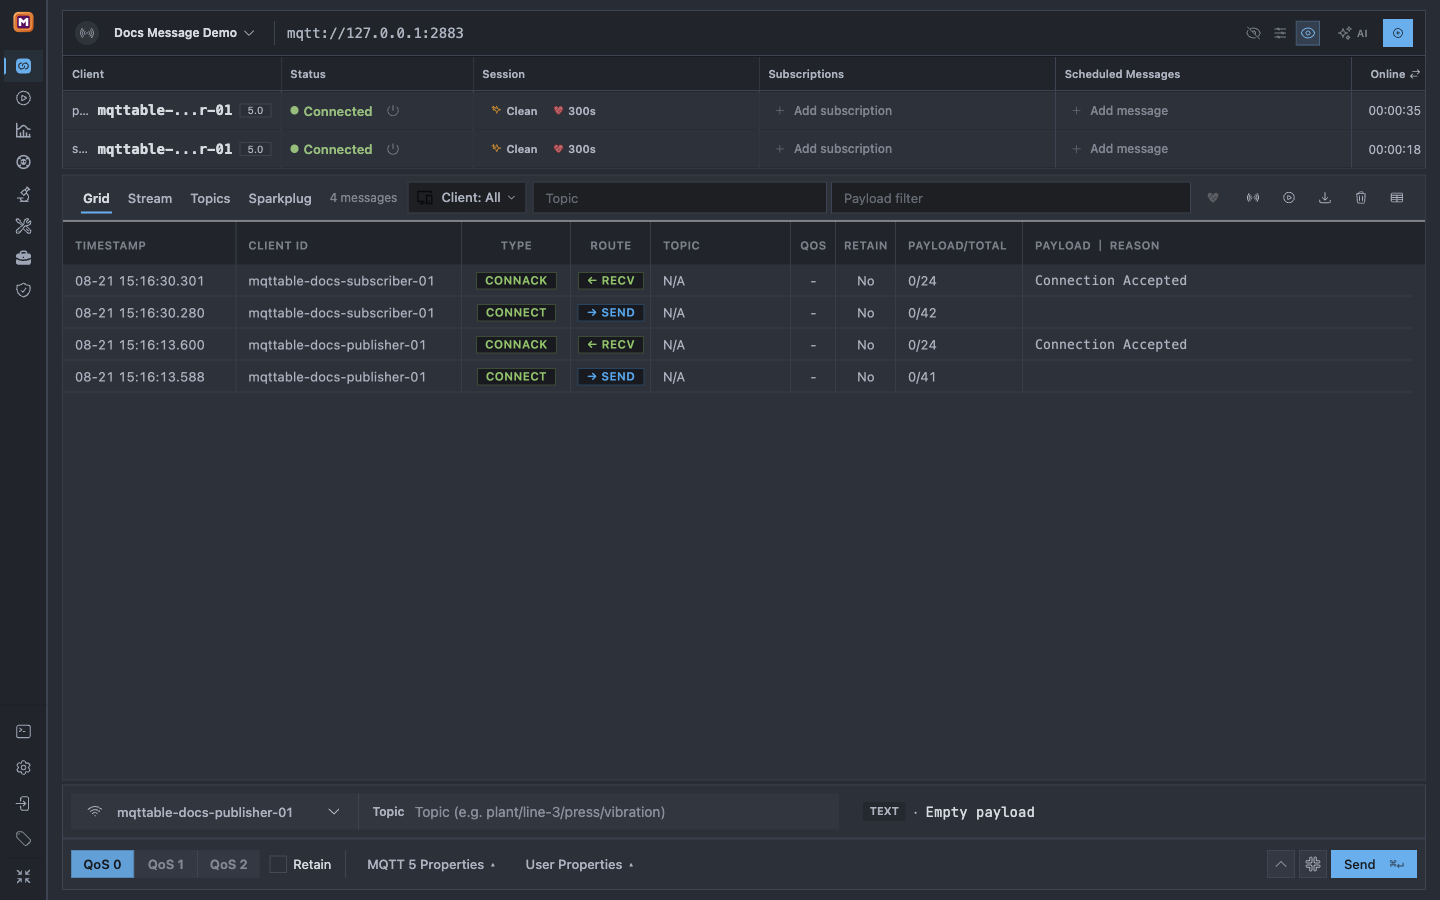Click the broadcast icon beside Docs Message Demo
This screenshot has height=900, width=1440.
click(88, 33)
